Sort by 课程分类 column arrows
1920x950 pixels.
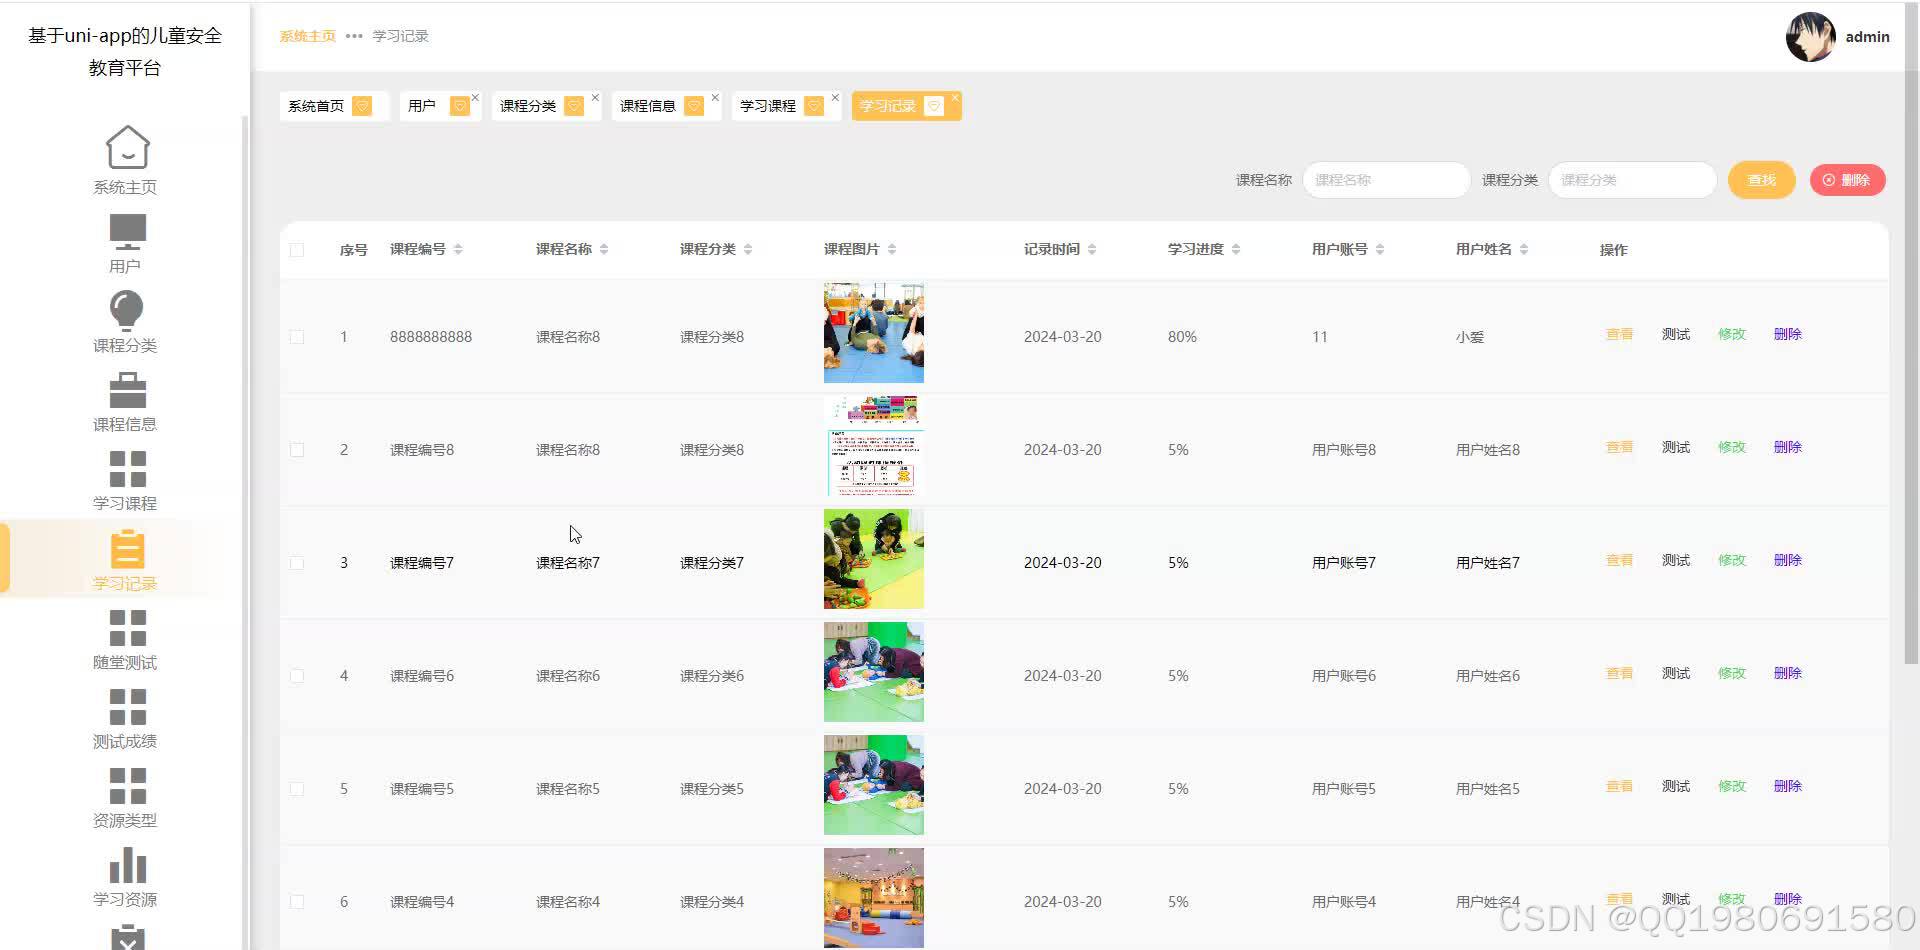748,249
